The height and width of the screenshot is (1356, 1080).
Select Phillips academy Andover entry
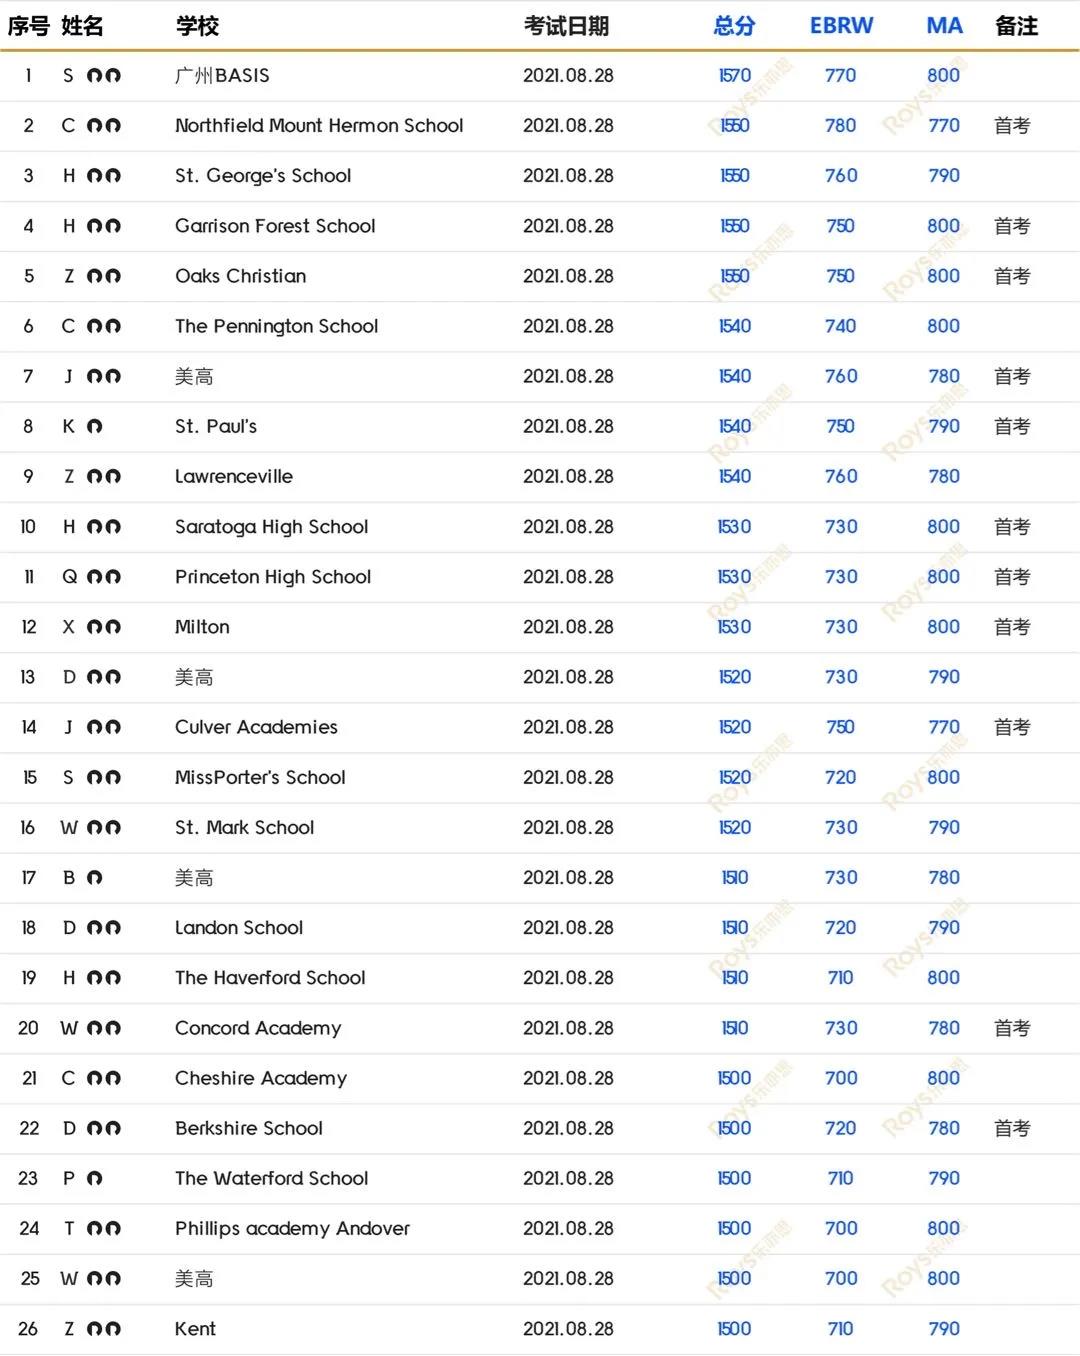point(292,1228)
